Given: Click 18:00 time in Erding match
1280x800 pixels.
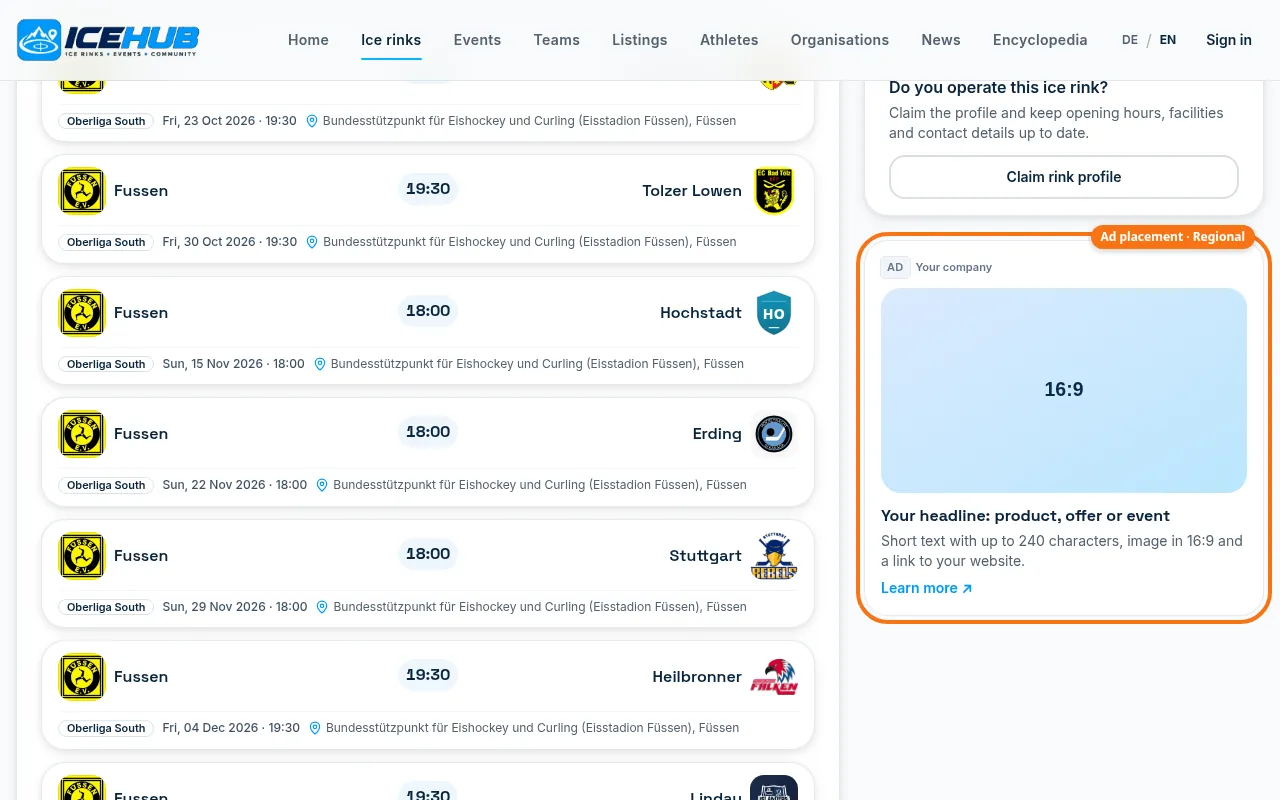Looking at the screenshot, I should click(428, 432).
